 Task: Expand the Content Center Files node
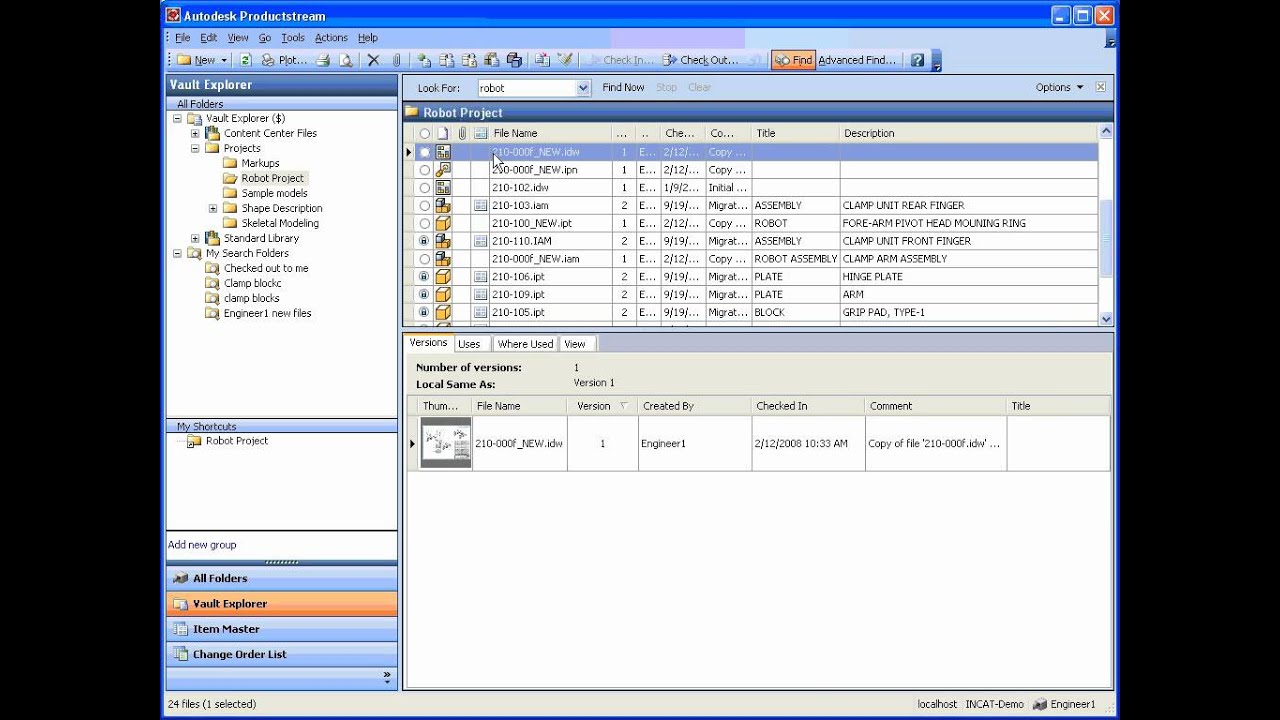pos(195,133)
